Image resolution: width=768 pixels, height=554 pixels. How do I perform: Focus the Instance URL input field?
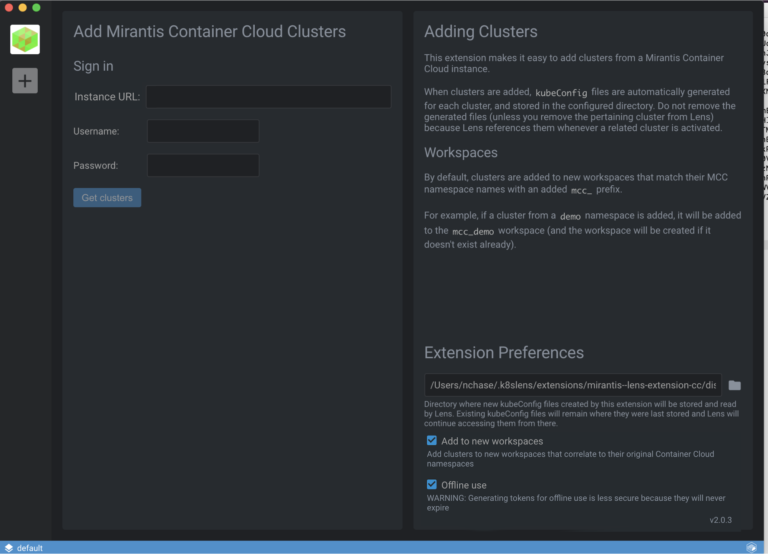(268, 97)
